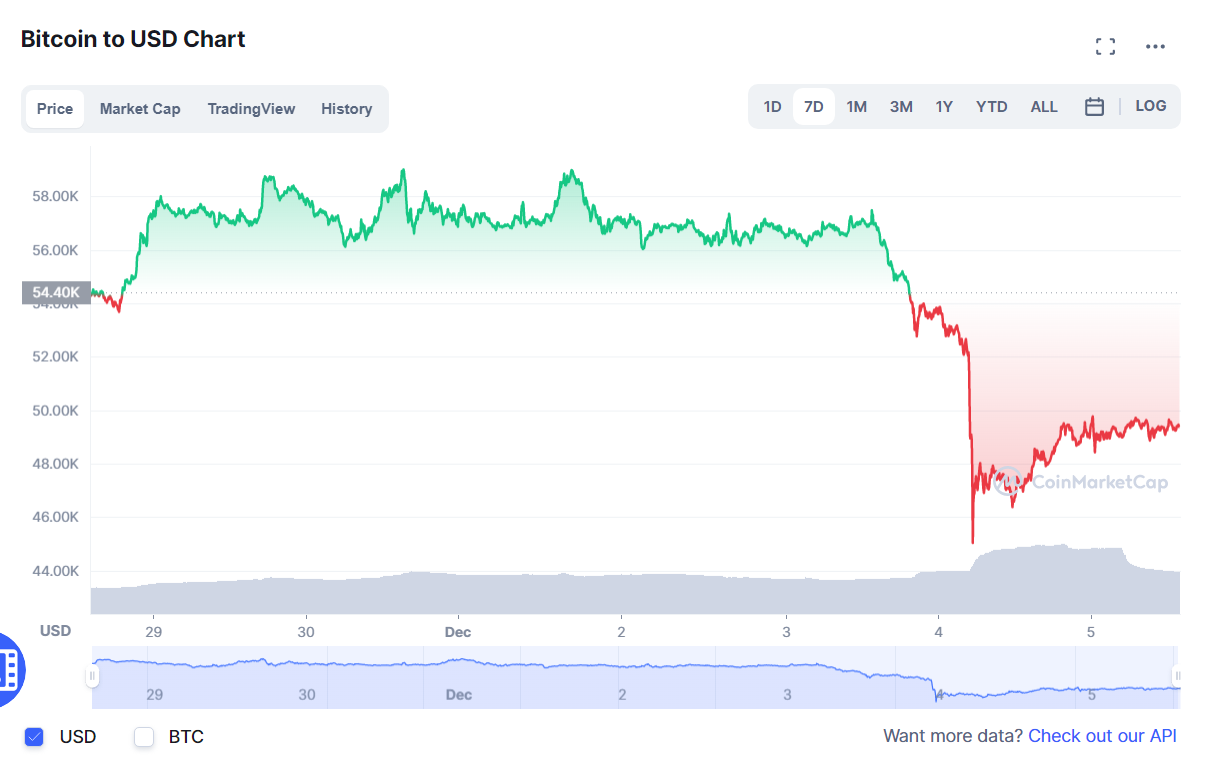Open the Check out our API link
1214x763 pixels.
(1102, 736)
